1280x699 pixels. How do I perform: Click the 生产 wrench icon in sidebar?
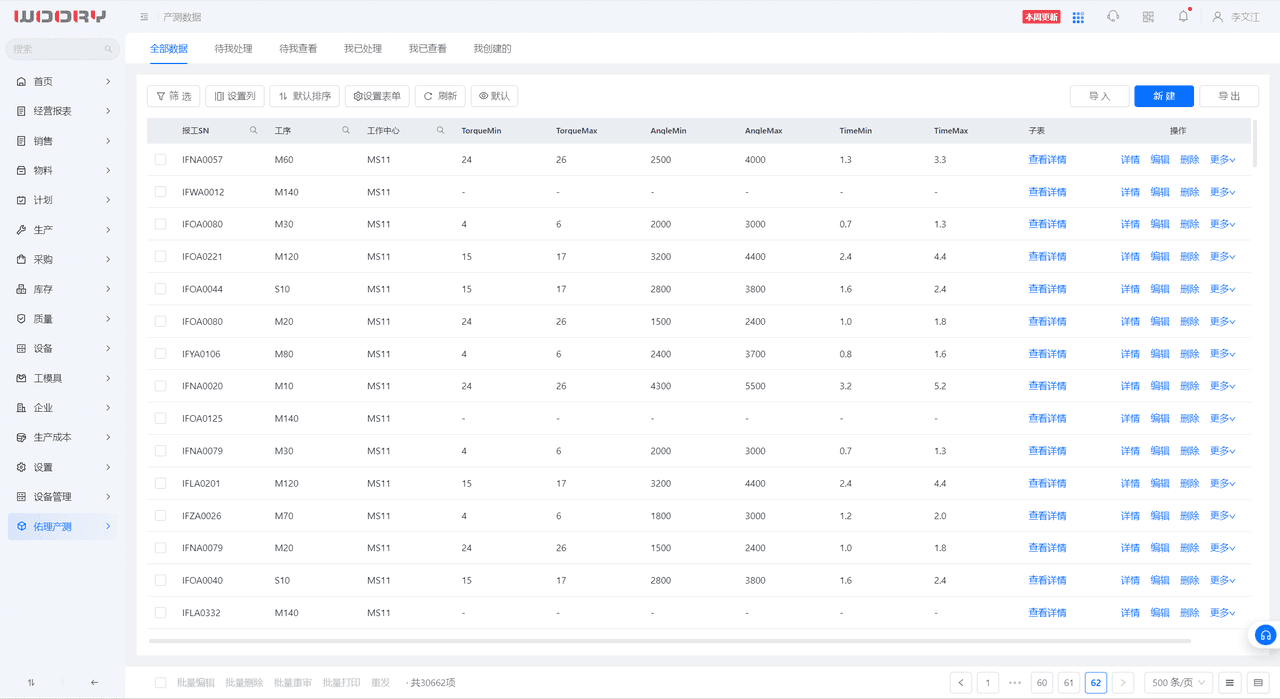[22, 230]
